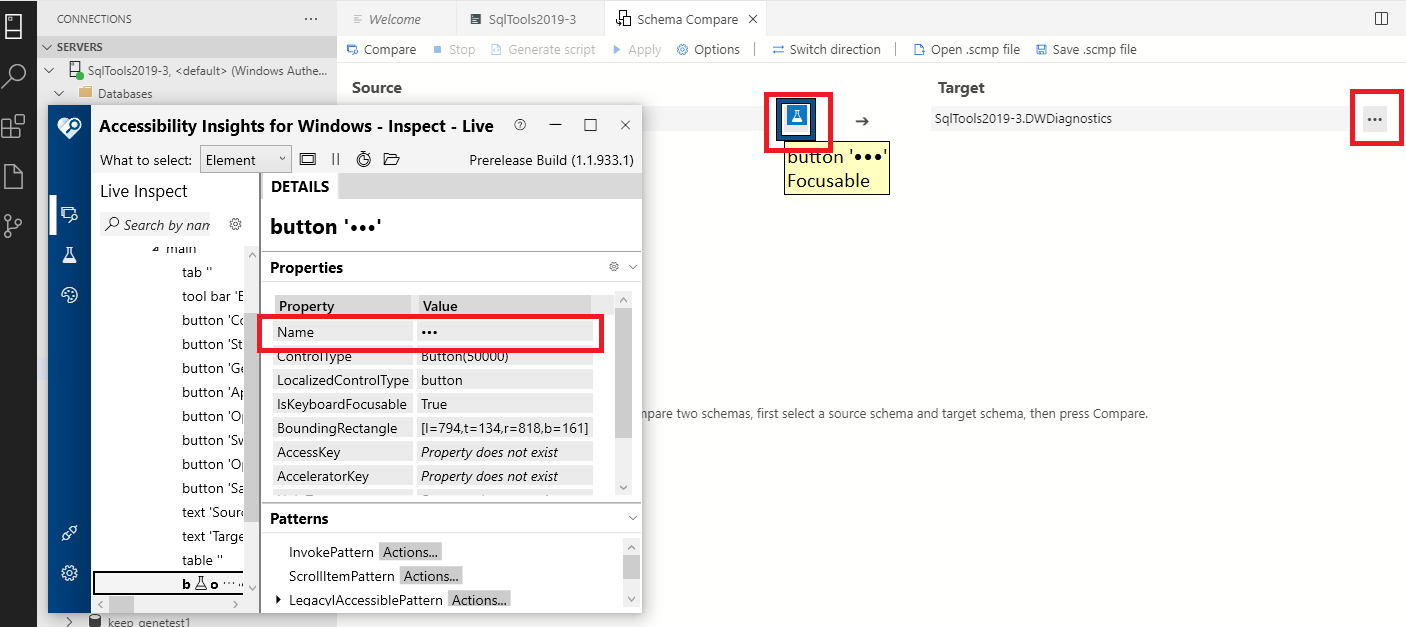Open the settings gear at sidebar bottom

click(x=68, y=572)
